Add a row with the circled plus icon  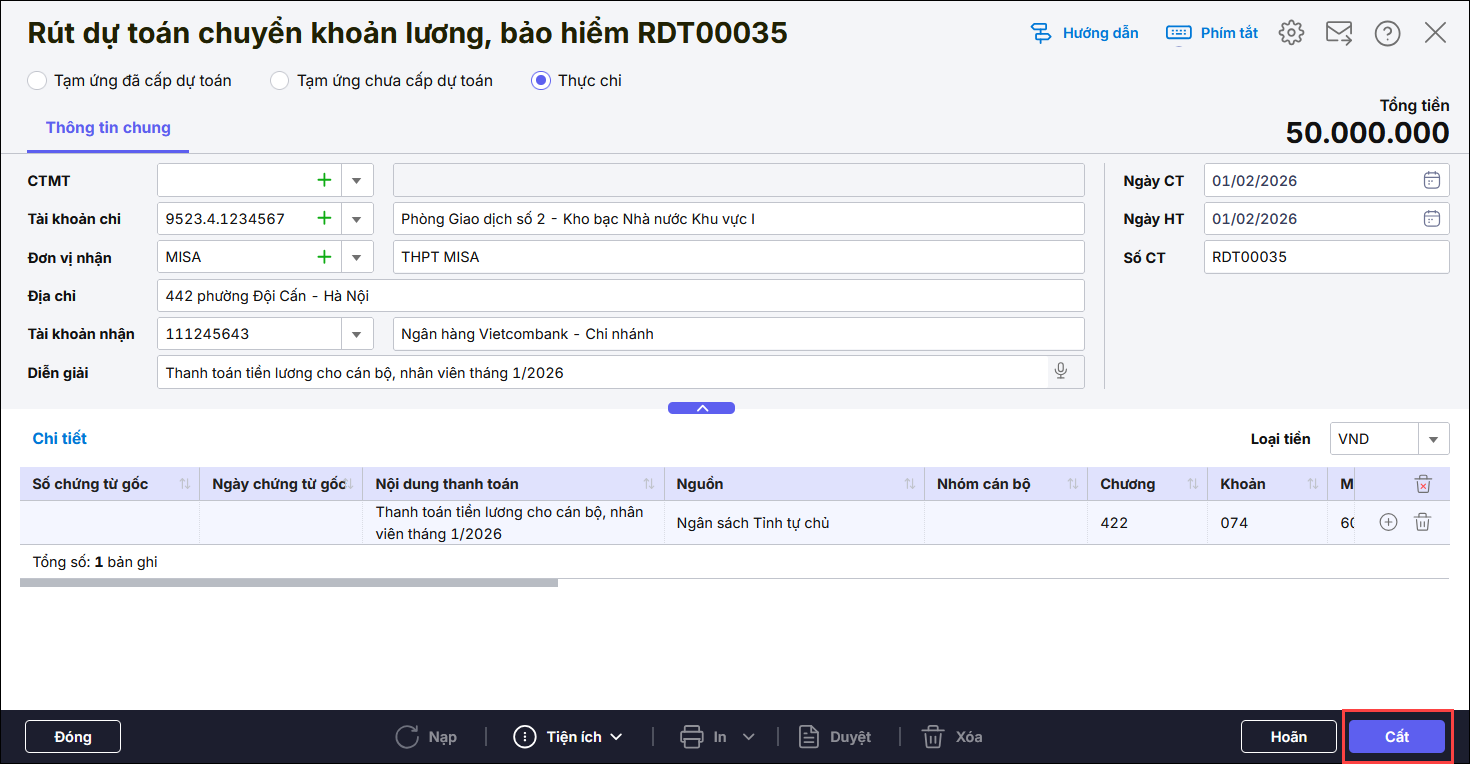tap(1388, 522)
